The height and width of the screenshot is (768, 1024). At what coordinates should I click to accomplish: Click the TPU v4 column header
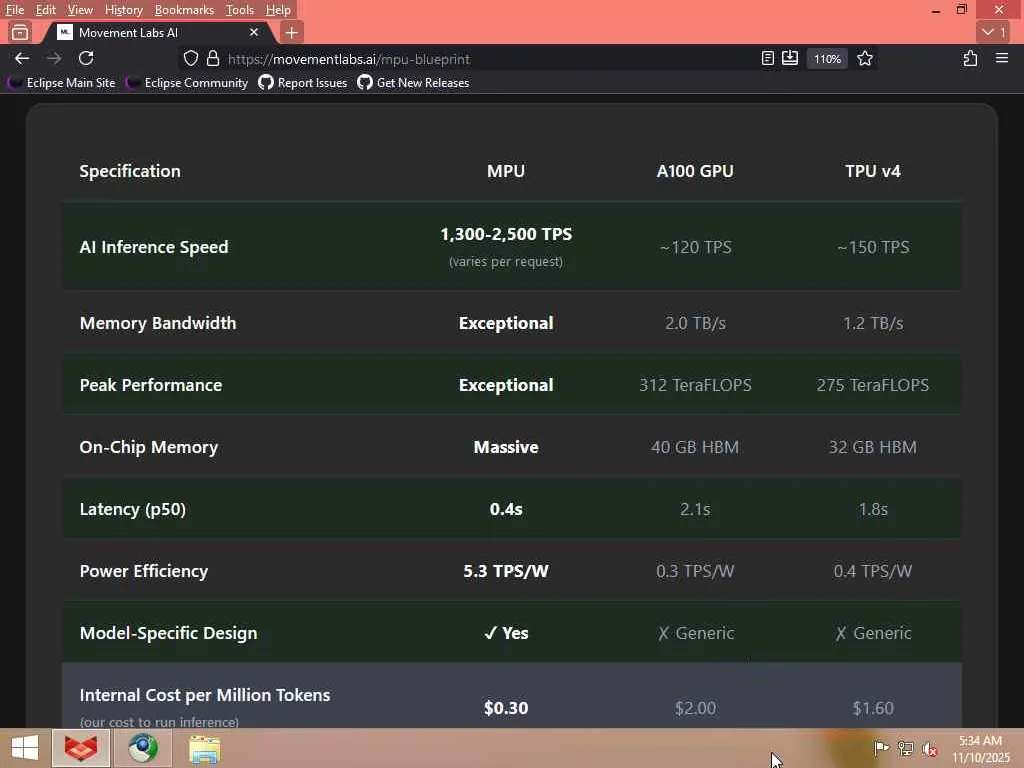[x=872, y=171]
